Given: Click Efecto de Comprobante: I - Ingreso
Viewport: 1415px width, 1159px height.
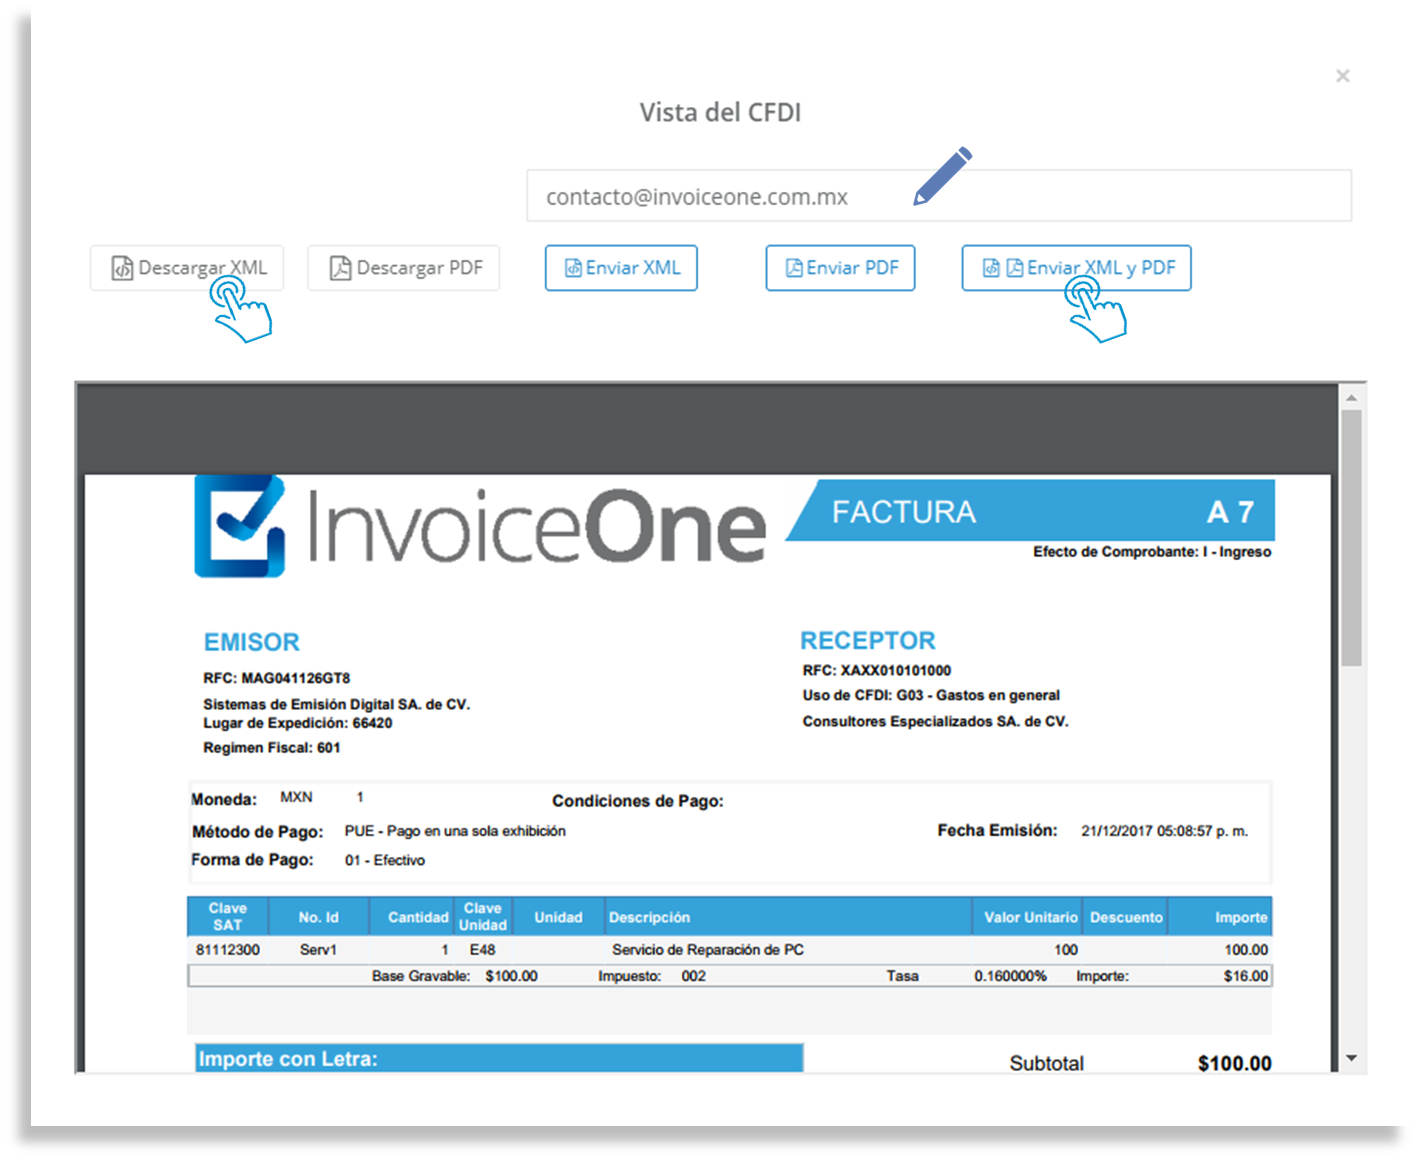Looking at the screenshot, I should 1152,552.
